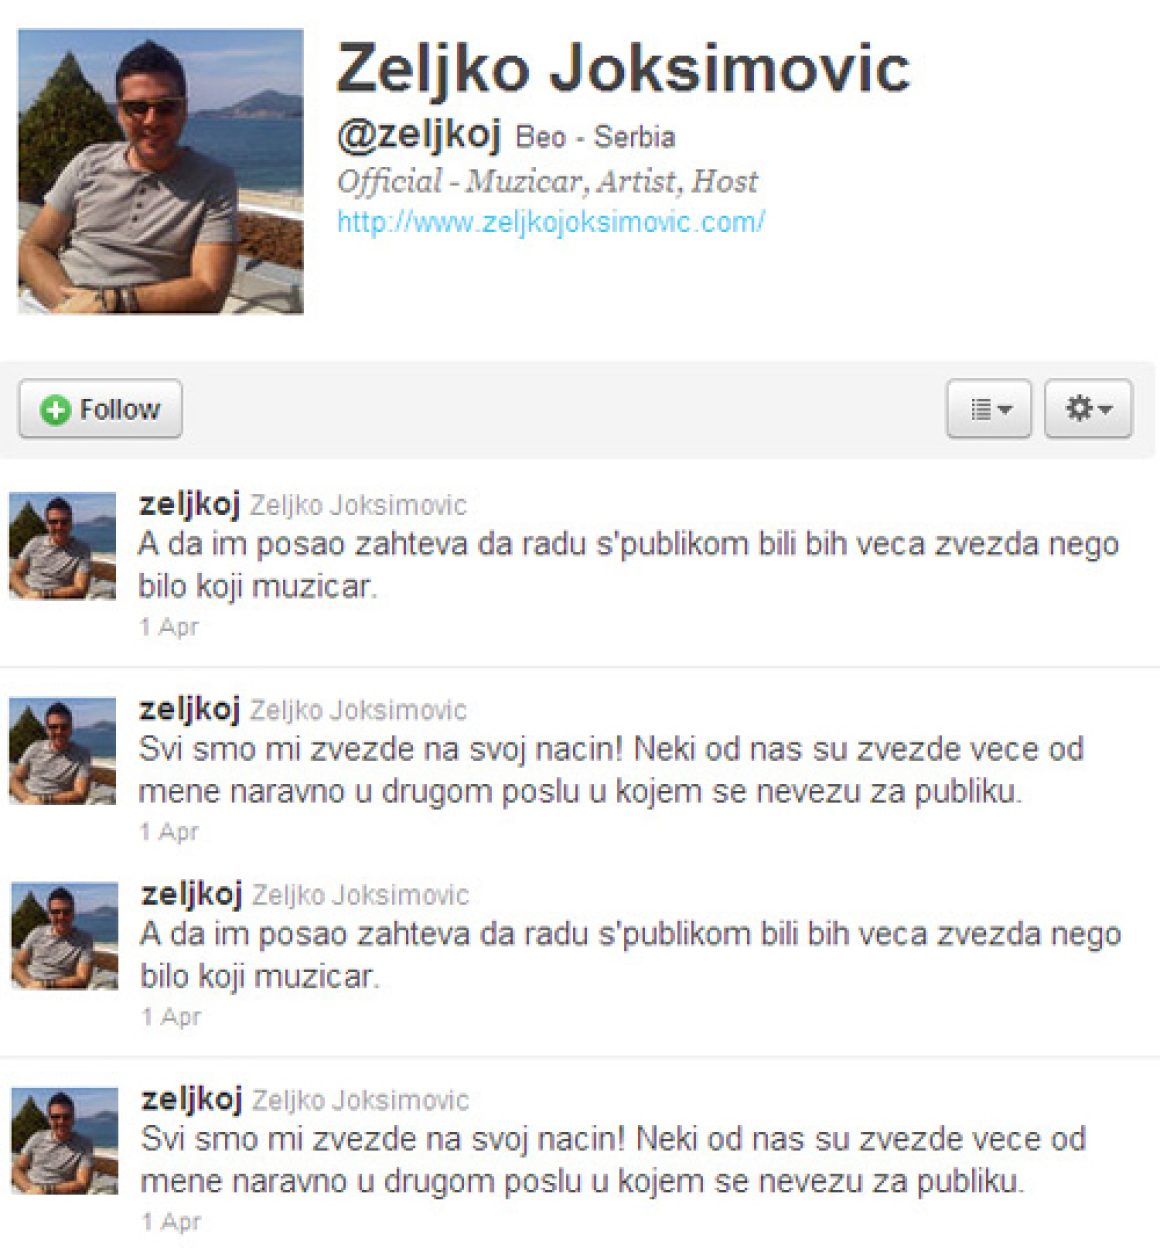Click zeljkoj username on first tweet
1160x1248 pixels.
point(190,505)
